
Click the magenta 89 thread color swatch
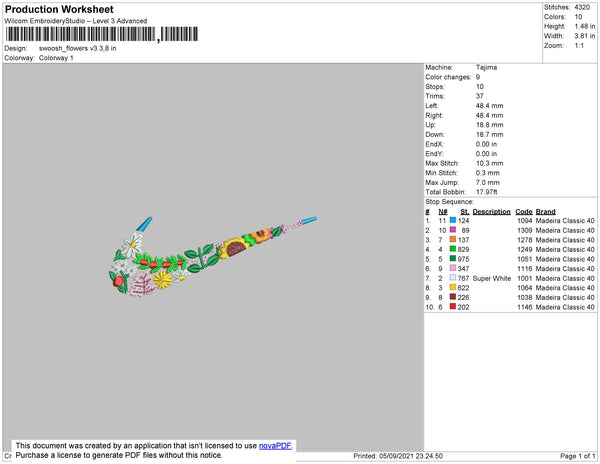453,230
